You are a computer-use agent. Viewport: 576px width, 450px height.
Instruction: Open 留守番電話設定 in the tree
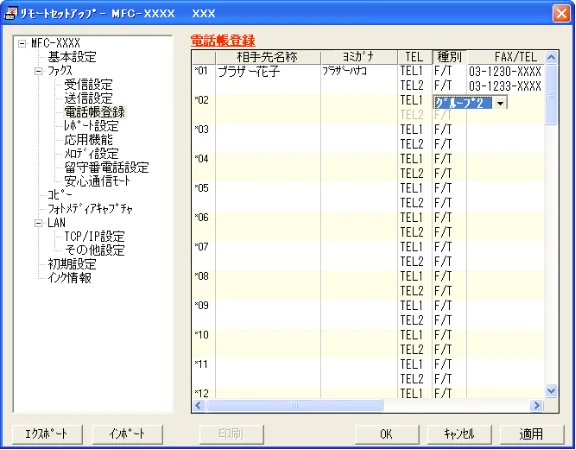point(107,168)
